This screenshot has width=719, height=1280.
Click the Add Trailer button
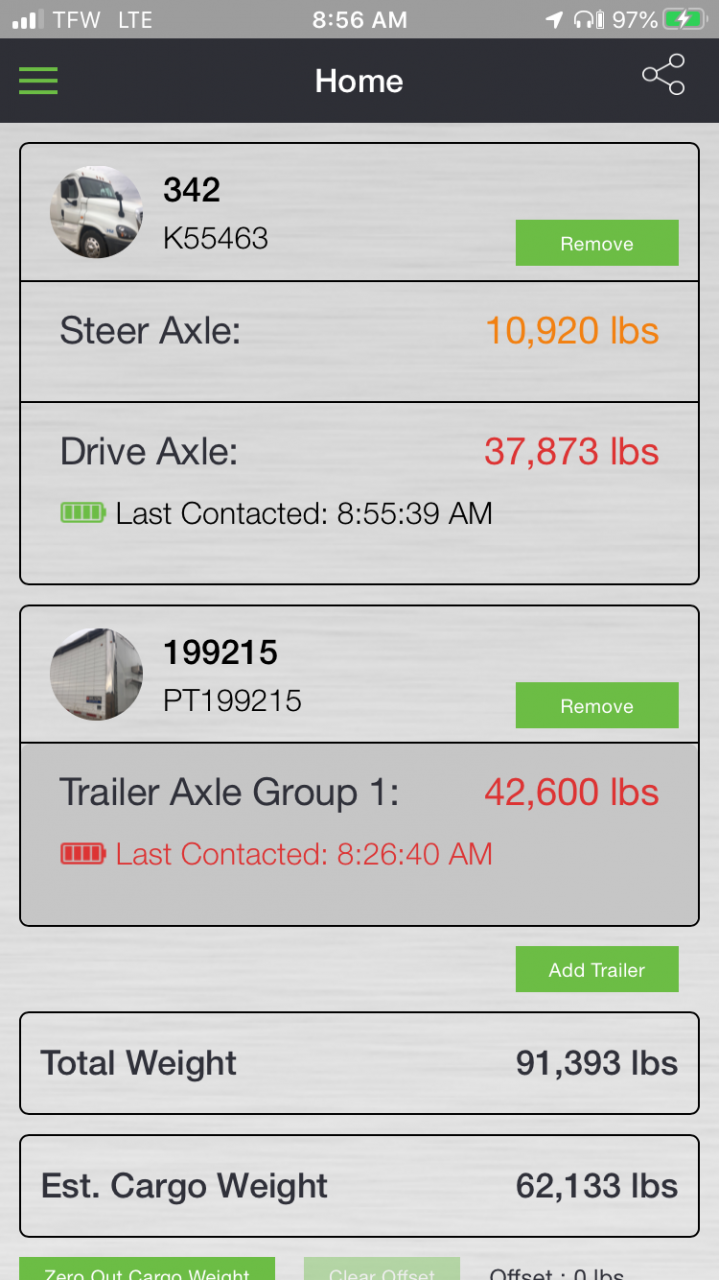click(x=597, y=969)
